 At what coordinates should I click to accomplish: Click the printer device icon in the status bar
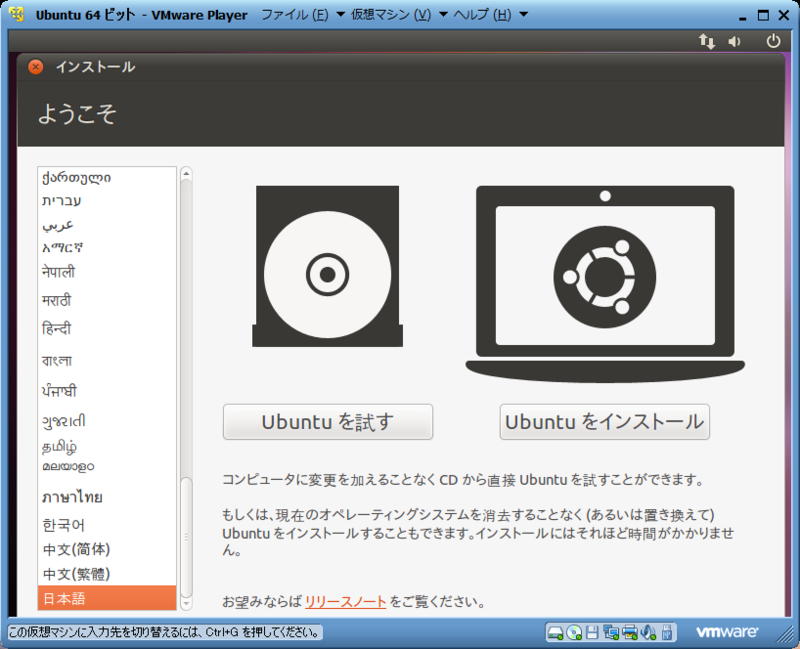629,632
